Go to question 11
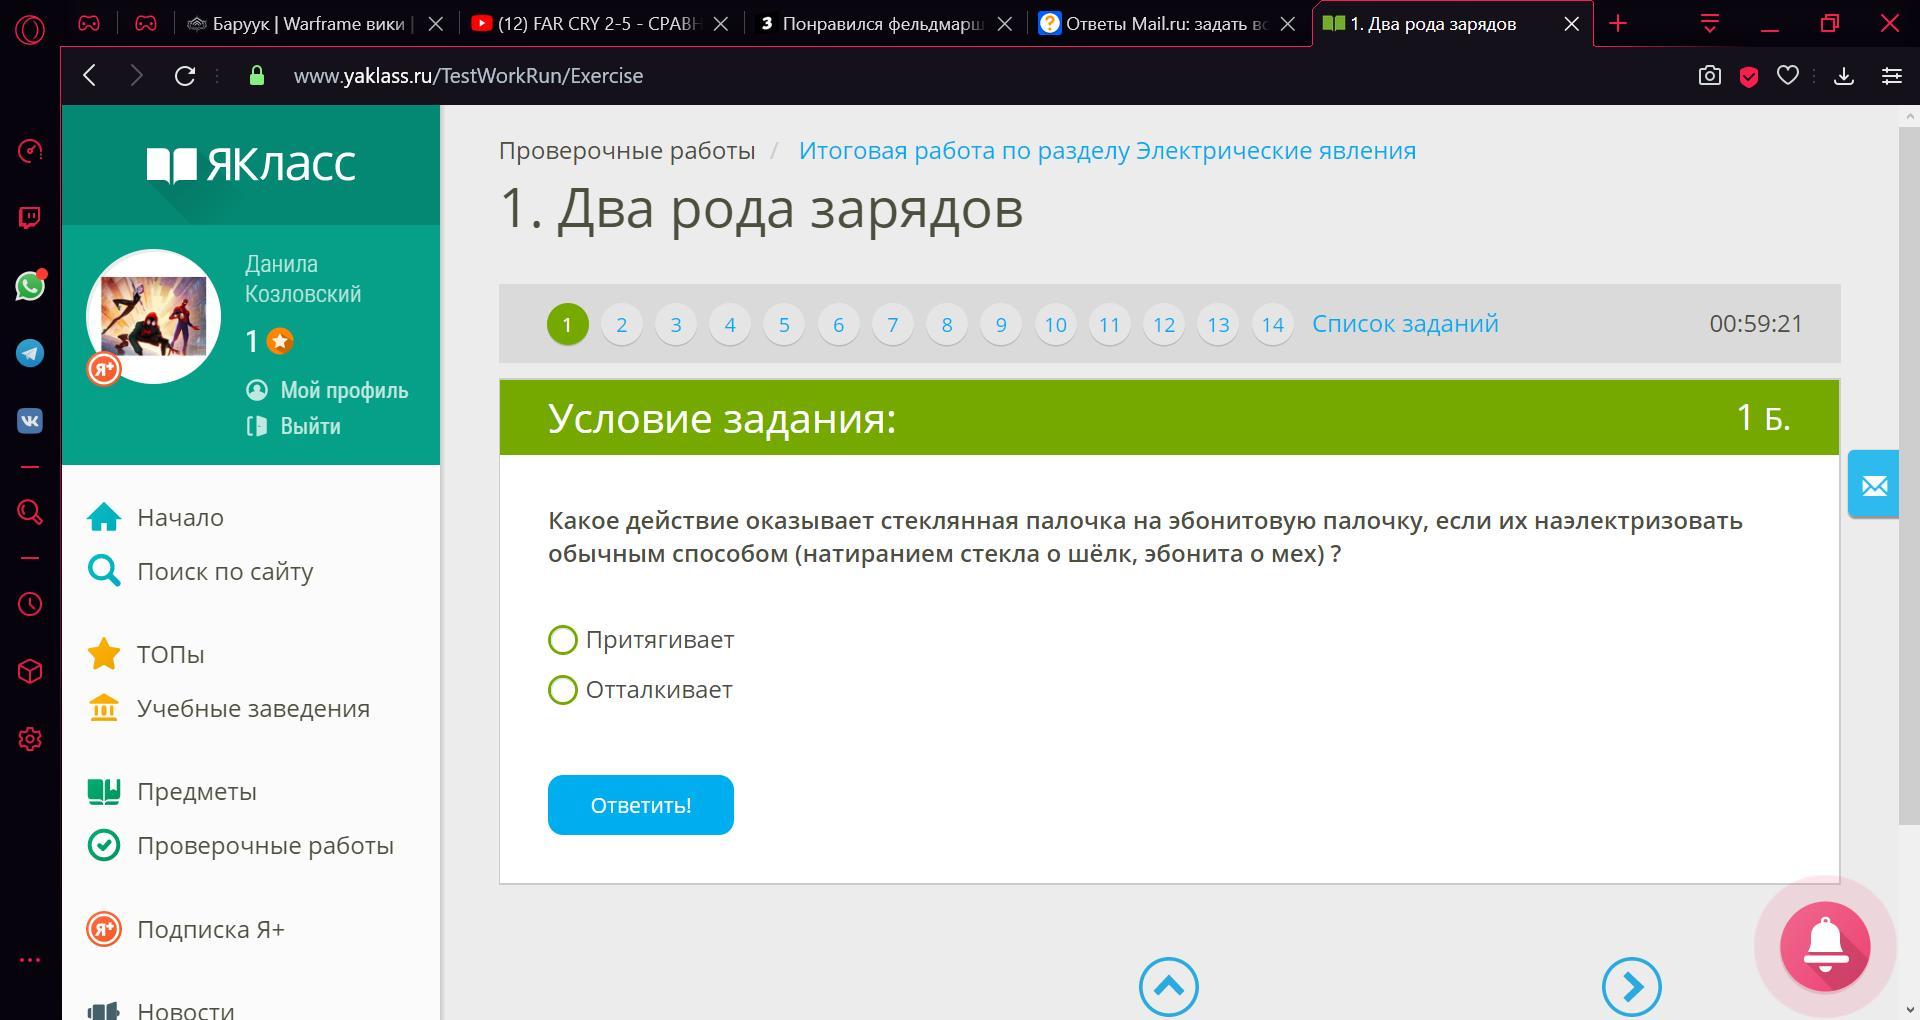Viewport: 1920px width, 1020px height. pyautogui.click(x=1109, y=324)
